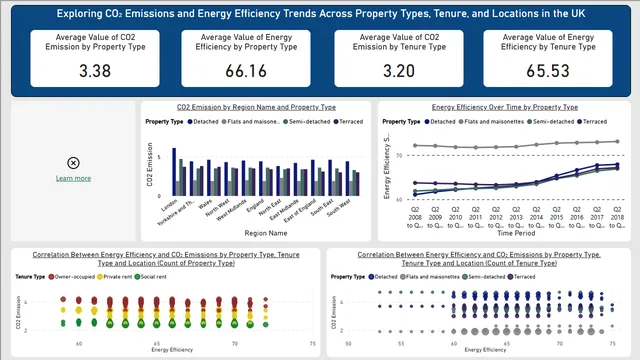This screenshot has width=640, height=360.
Task: Select Flats line point at Q2 2008
Action: pyautogui.click(x=415, y=145)
